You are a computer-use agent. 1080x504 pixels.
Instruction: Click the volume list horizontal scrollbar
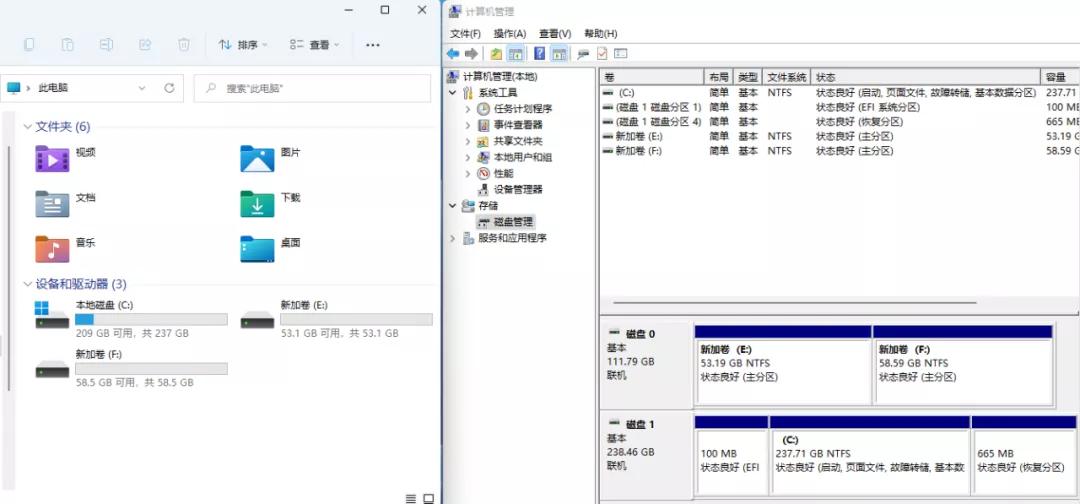pyautogui.click(x=795, y=302)
